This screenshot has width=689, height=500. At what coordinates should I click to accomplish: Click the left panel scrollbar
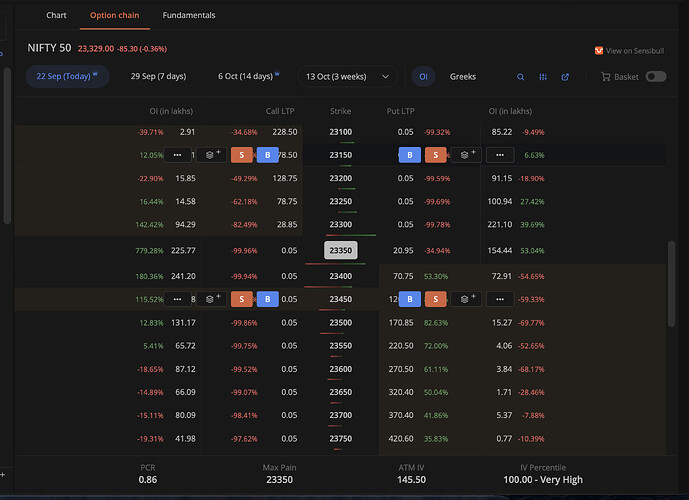tap(7, 145)
